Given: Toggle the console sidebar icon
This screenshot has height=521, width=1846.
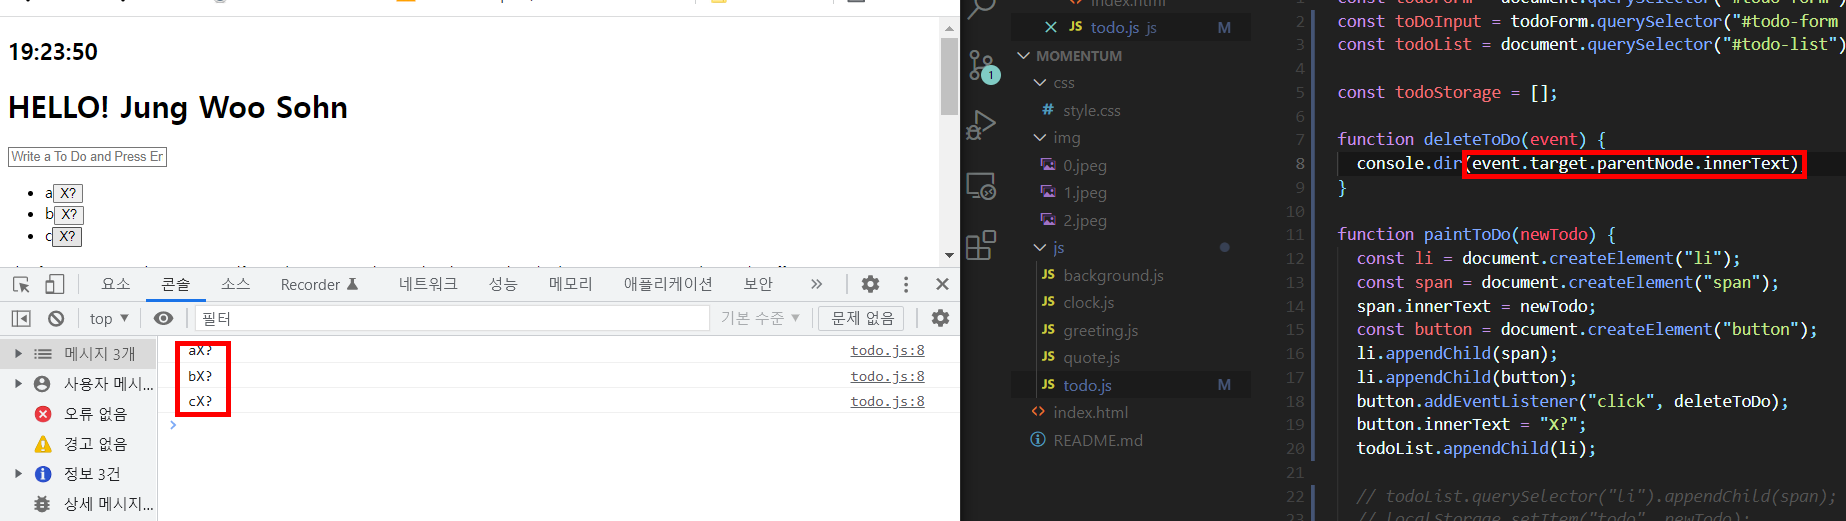Looking at the screenshot, I should [x=21, y=318].
